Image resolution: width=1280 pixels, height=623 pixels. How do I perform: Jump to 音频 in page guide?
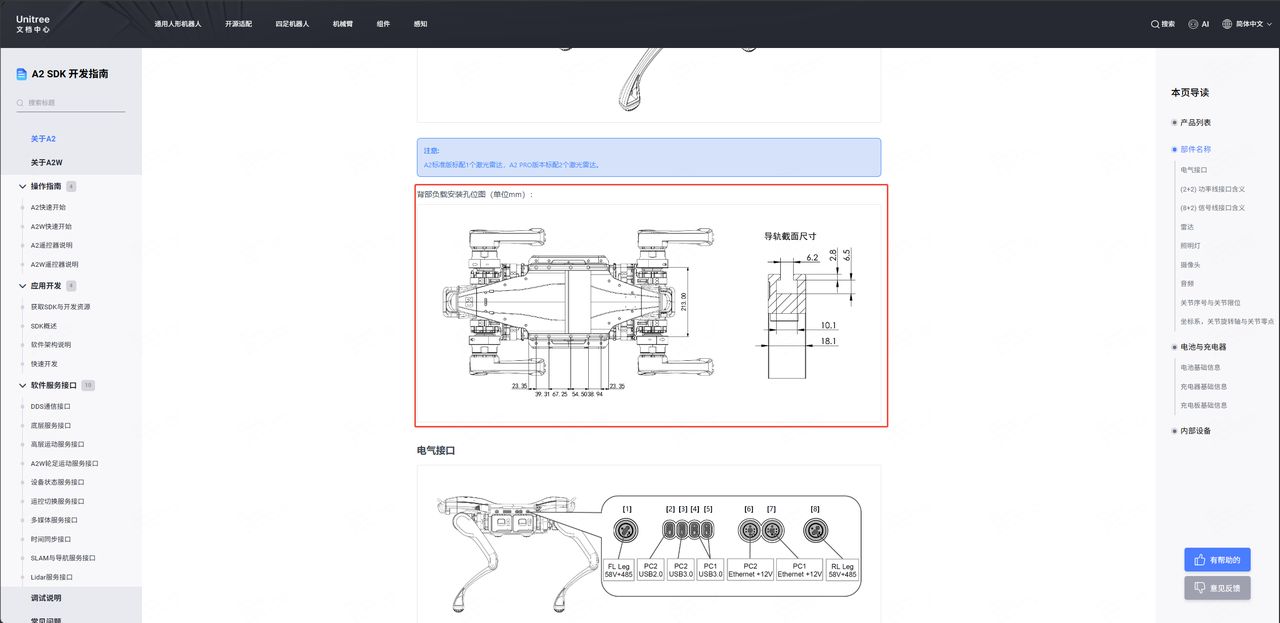pyautogui.click(x=1187, y=284)
